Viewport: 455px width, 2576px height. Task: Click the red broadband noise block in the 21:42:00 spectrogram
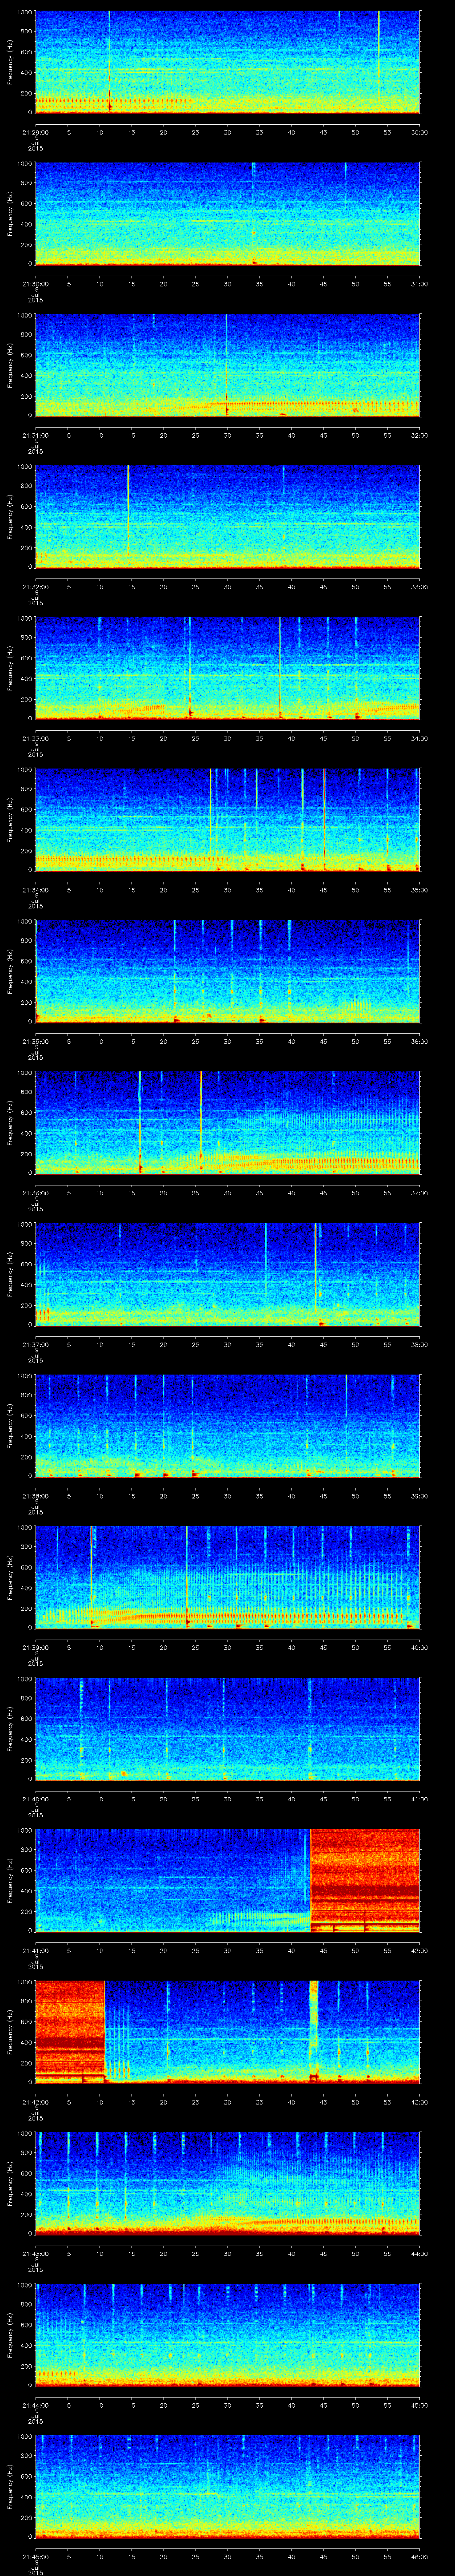(x=71, y=2032)
